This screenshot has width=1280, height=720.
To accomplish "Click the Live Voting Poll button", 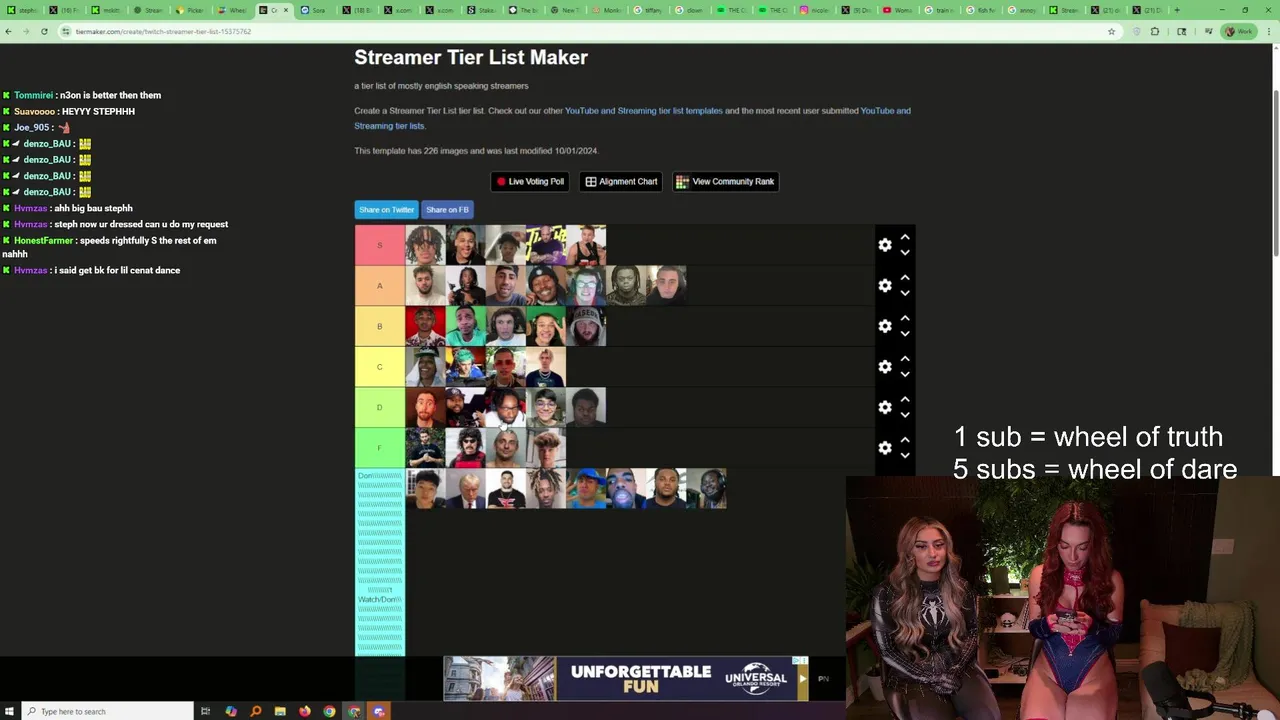I will click(530, 181).
